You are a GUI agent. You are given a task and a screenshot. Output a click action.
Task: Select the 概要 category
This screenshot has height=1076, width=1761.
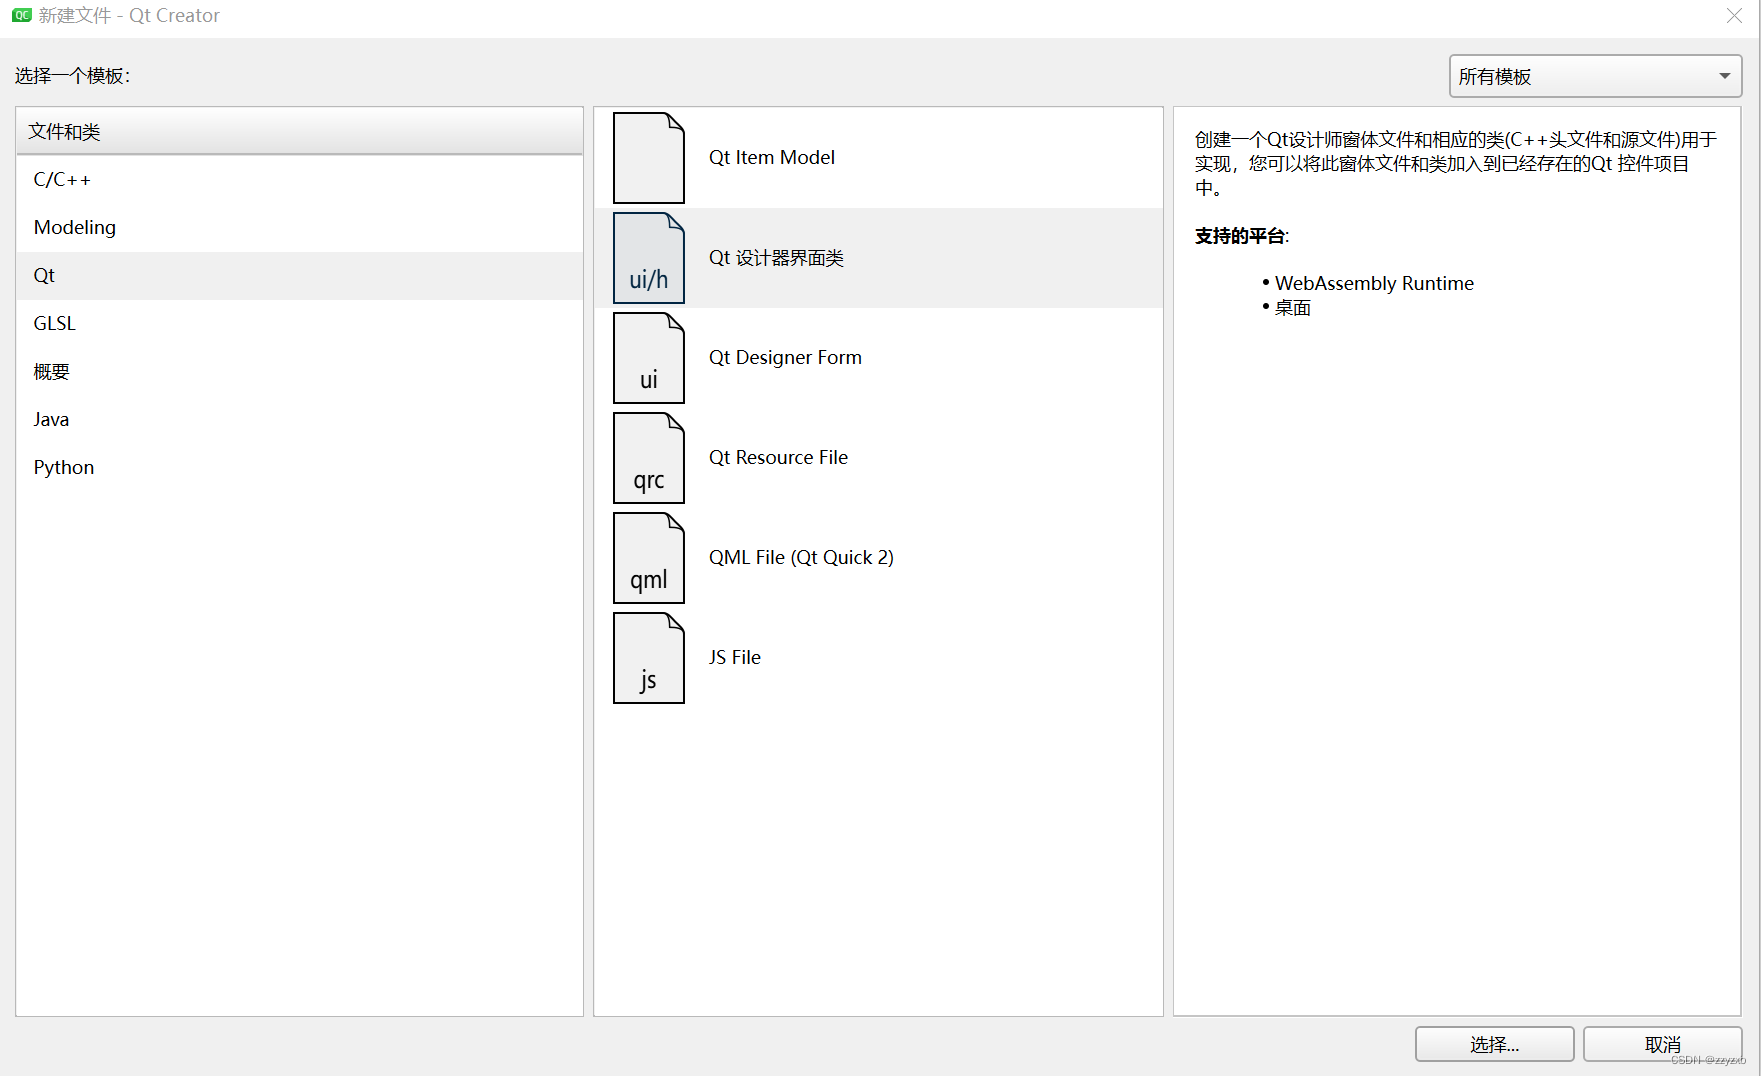[x=299, y=372]
